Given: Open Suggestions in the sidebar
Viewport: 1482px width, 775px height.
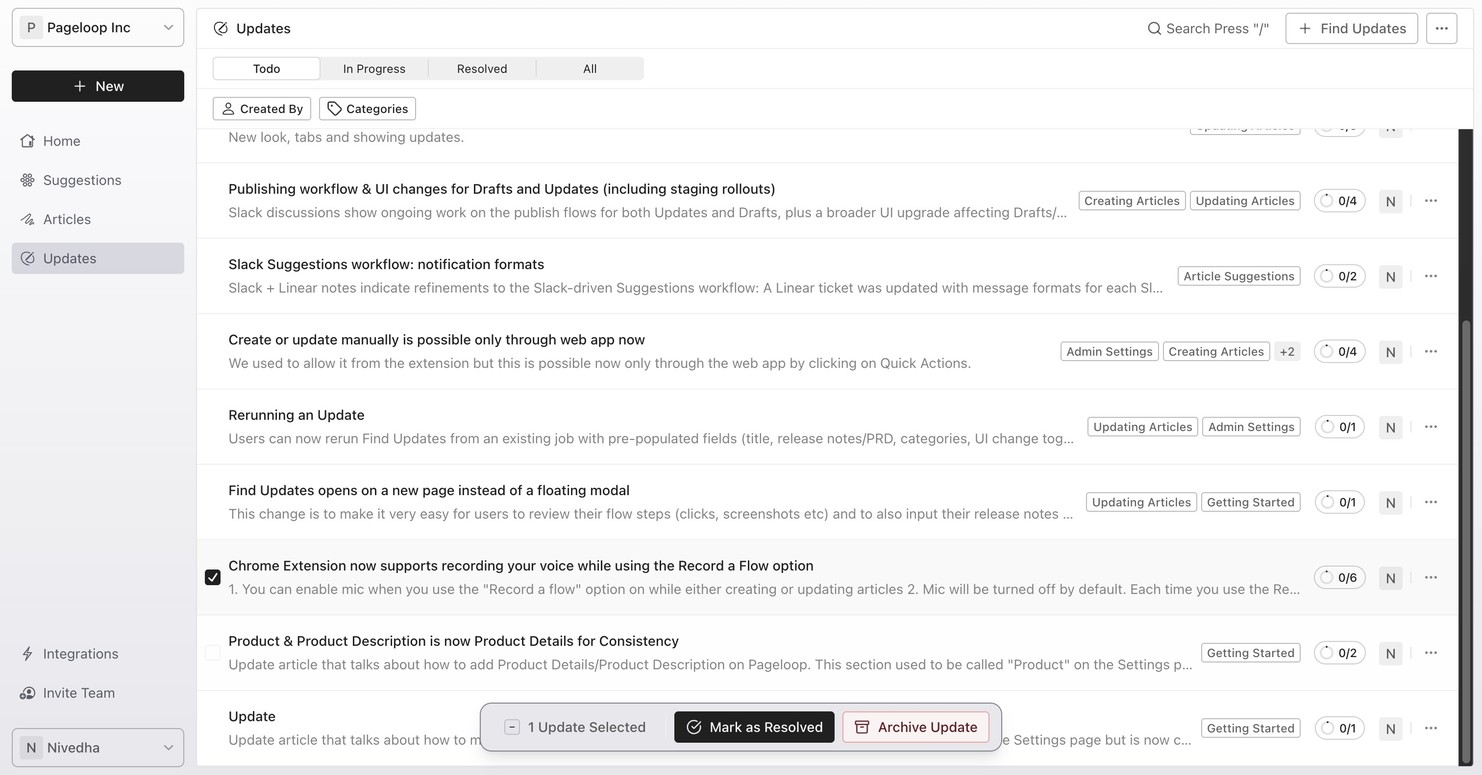Looking at the screenshot, I should point(98,180).
